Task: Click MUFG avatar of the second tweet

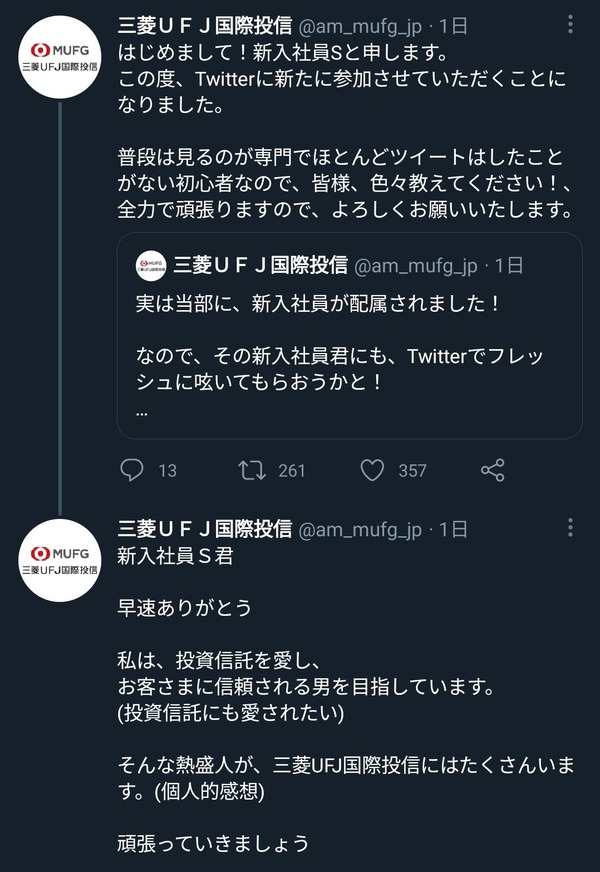Action: coord(60,560)
